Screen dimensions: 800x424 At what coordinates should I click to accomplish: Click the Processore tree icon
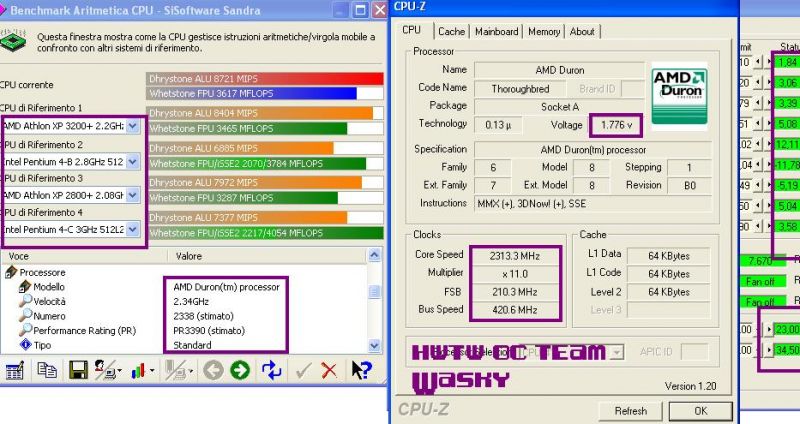pos(11,272)
